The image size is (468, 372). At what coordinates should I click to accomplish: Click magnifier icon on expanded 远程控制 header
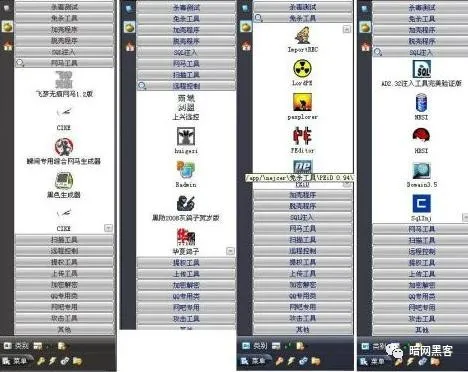click(142, 86)
